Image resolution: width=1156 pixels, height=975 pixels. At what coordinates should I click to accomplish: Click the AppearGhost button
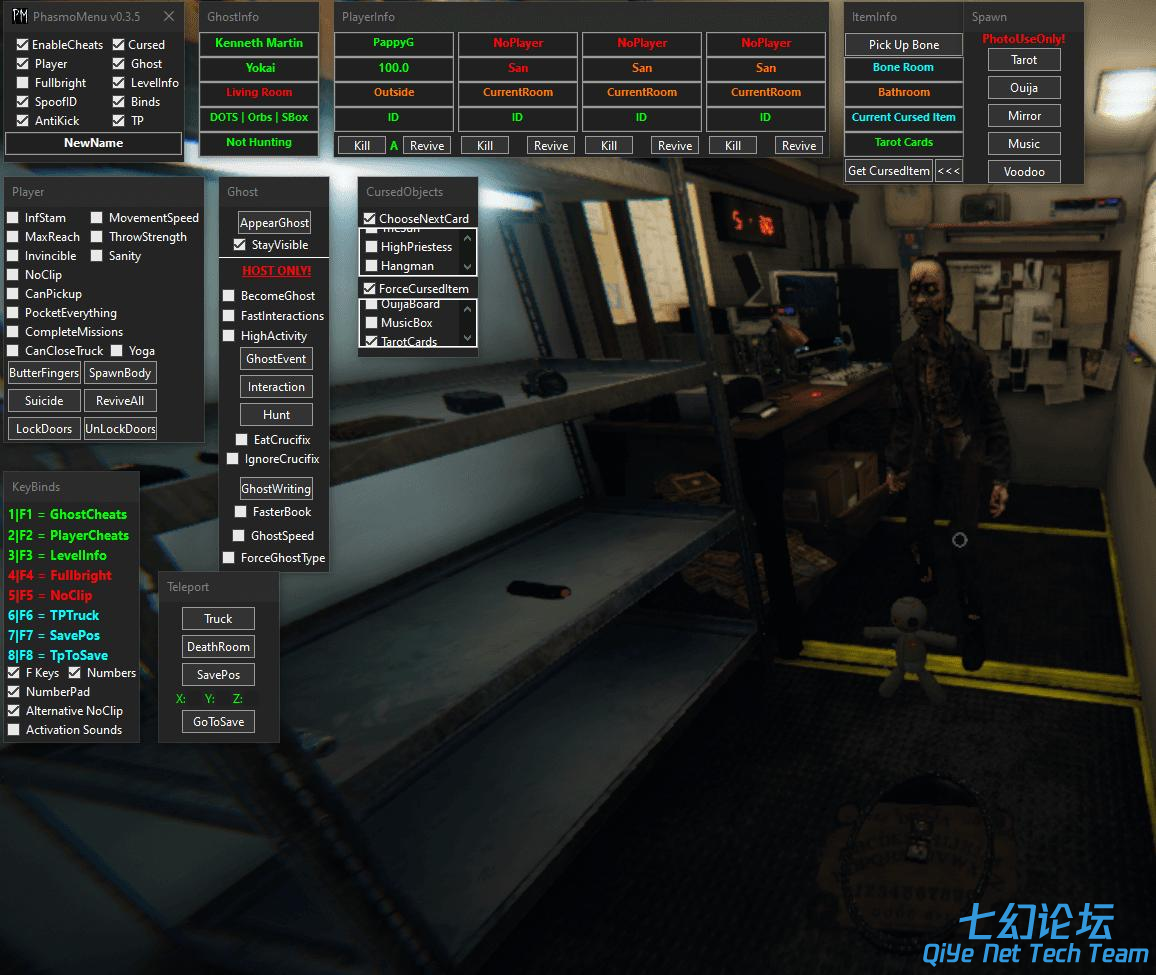pyautogui.click(x=274, y=223)
